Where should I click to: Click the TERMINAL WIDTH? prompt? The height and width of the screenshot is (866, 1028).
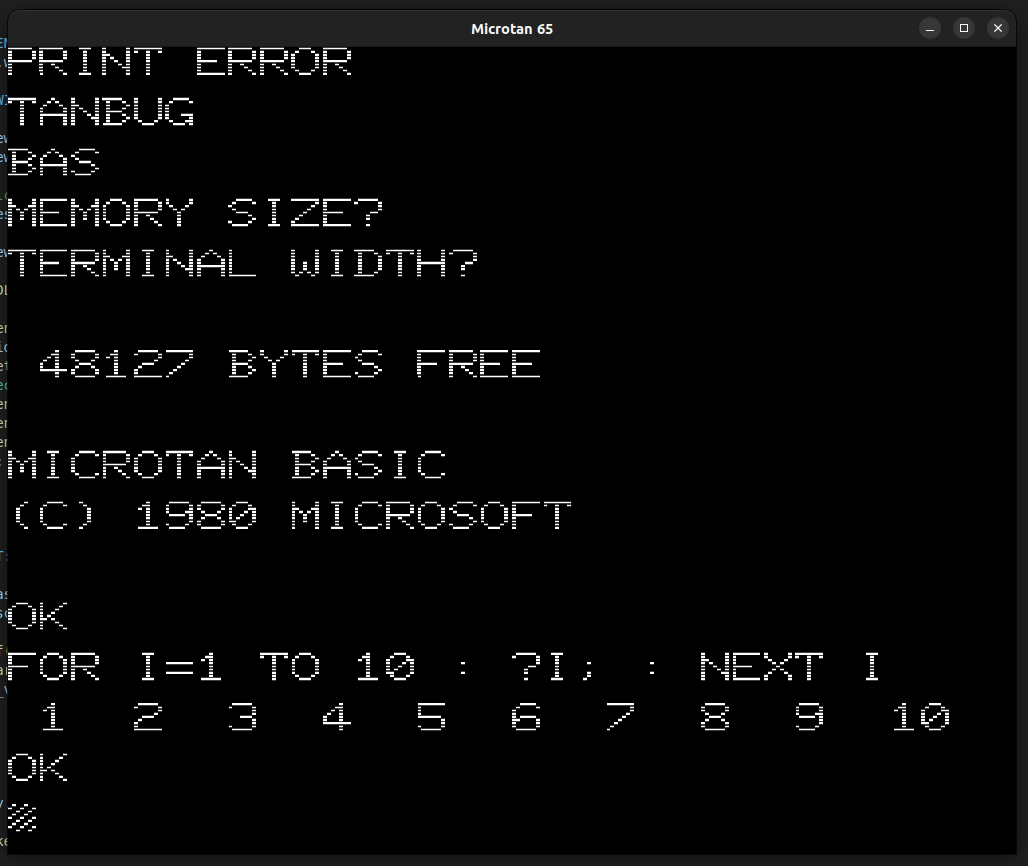point(243,263)
